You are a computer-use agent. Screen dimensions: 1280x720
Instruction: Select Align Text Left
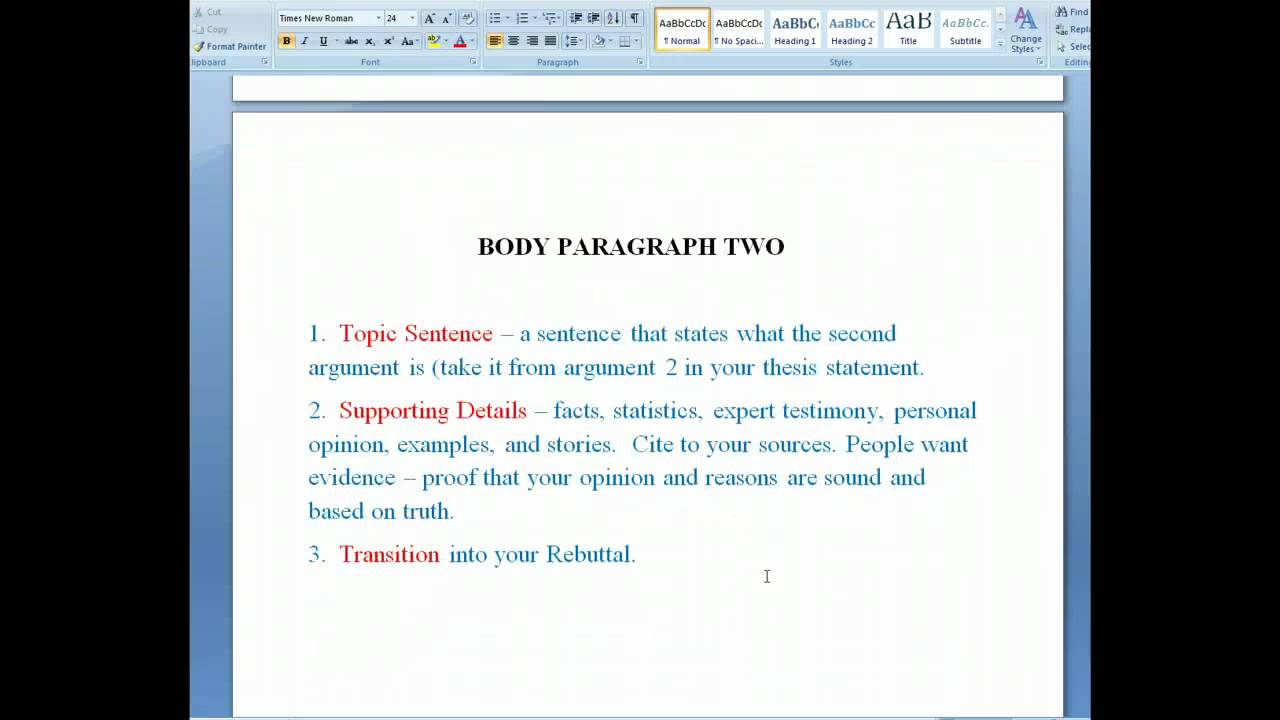point(495,41)
